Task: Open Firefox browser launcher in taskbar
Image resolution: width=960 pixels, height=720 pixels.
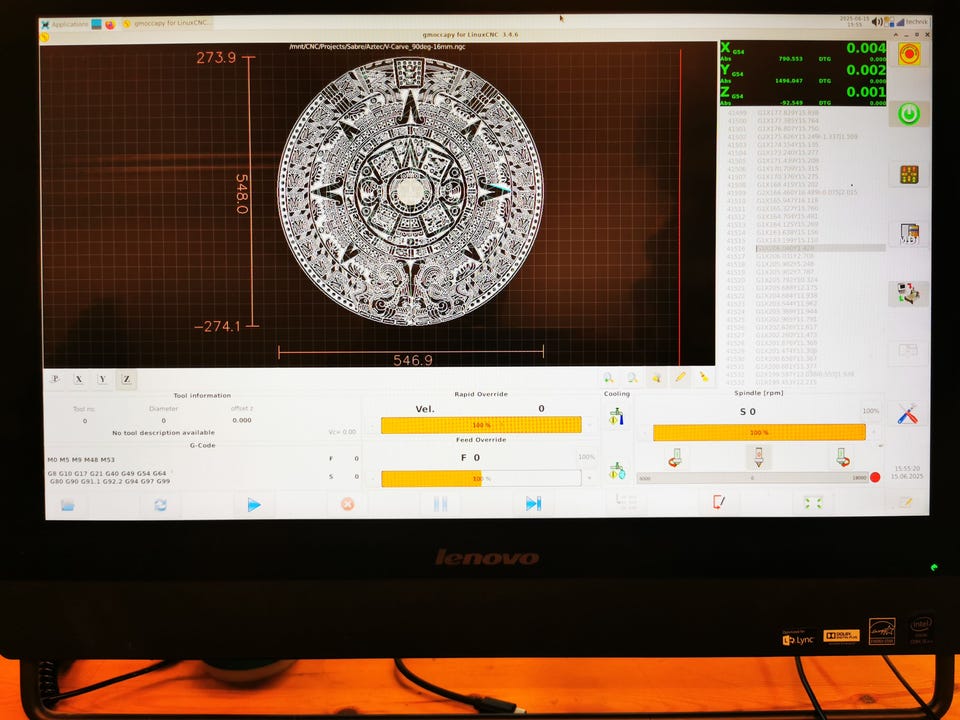Action: pyautogui.click(x=110, y=24)
